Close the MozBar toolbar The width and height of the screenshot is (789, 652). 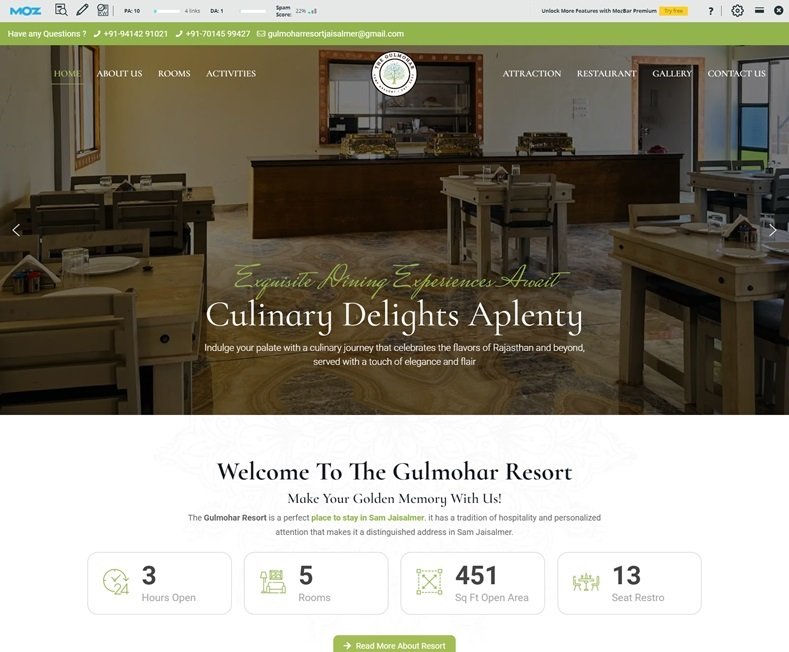tap(778, 11)
